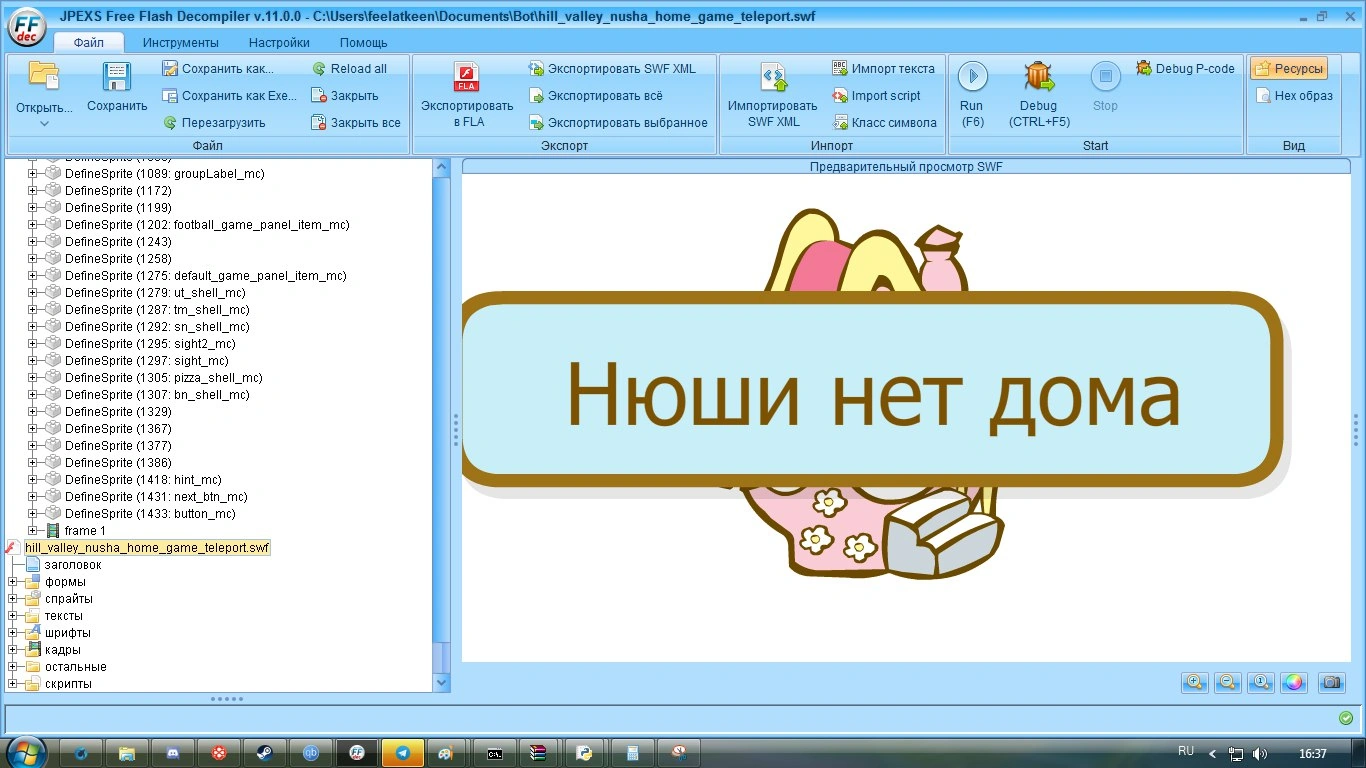Open the Файл ribbon tab
The height and width of the screenshot is (768, 1366).
(89, 43)
